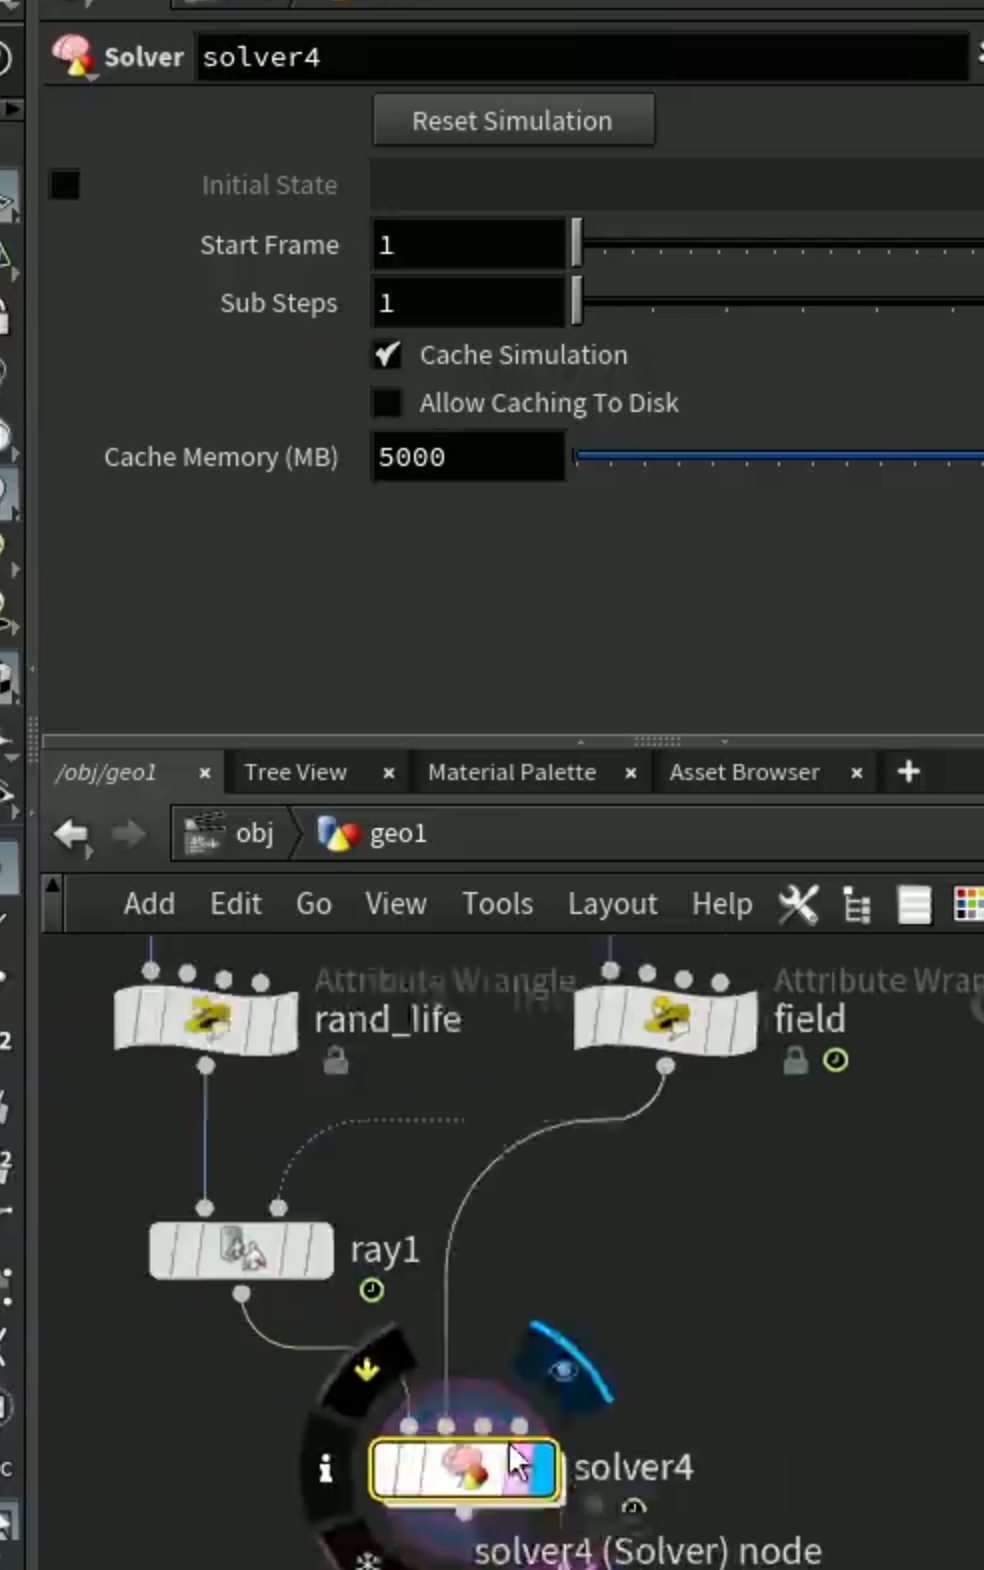Click geo1 in the network path bar

point(372,833)
